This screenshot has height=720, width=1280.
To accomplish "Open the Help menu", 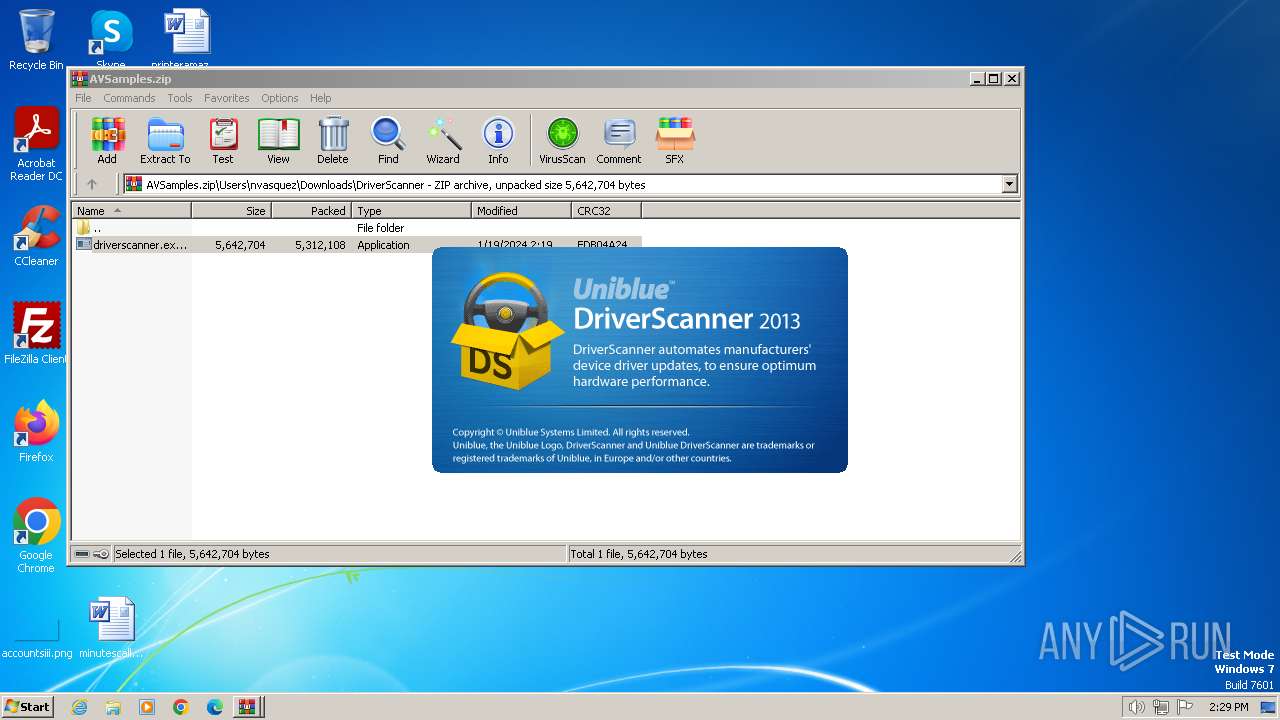I will 320,98.
